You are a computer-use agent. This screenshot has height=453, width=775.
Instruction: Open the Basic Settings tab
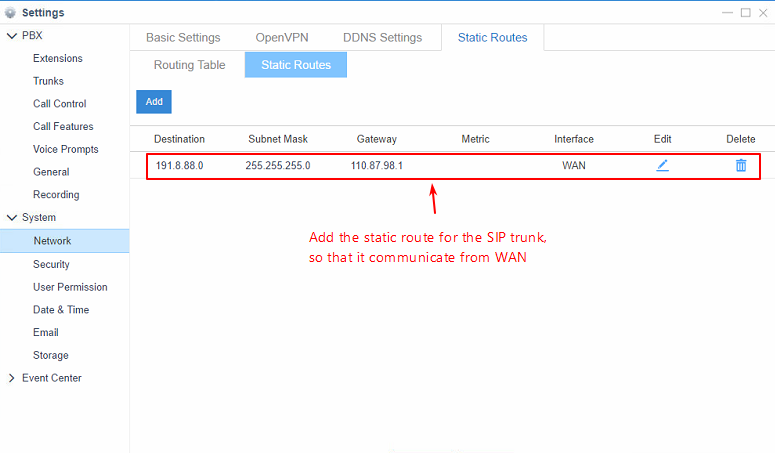point(183,38)
